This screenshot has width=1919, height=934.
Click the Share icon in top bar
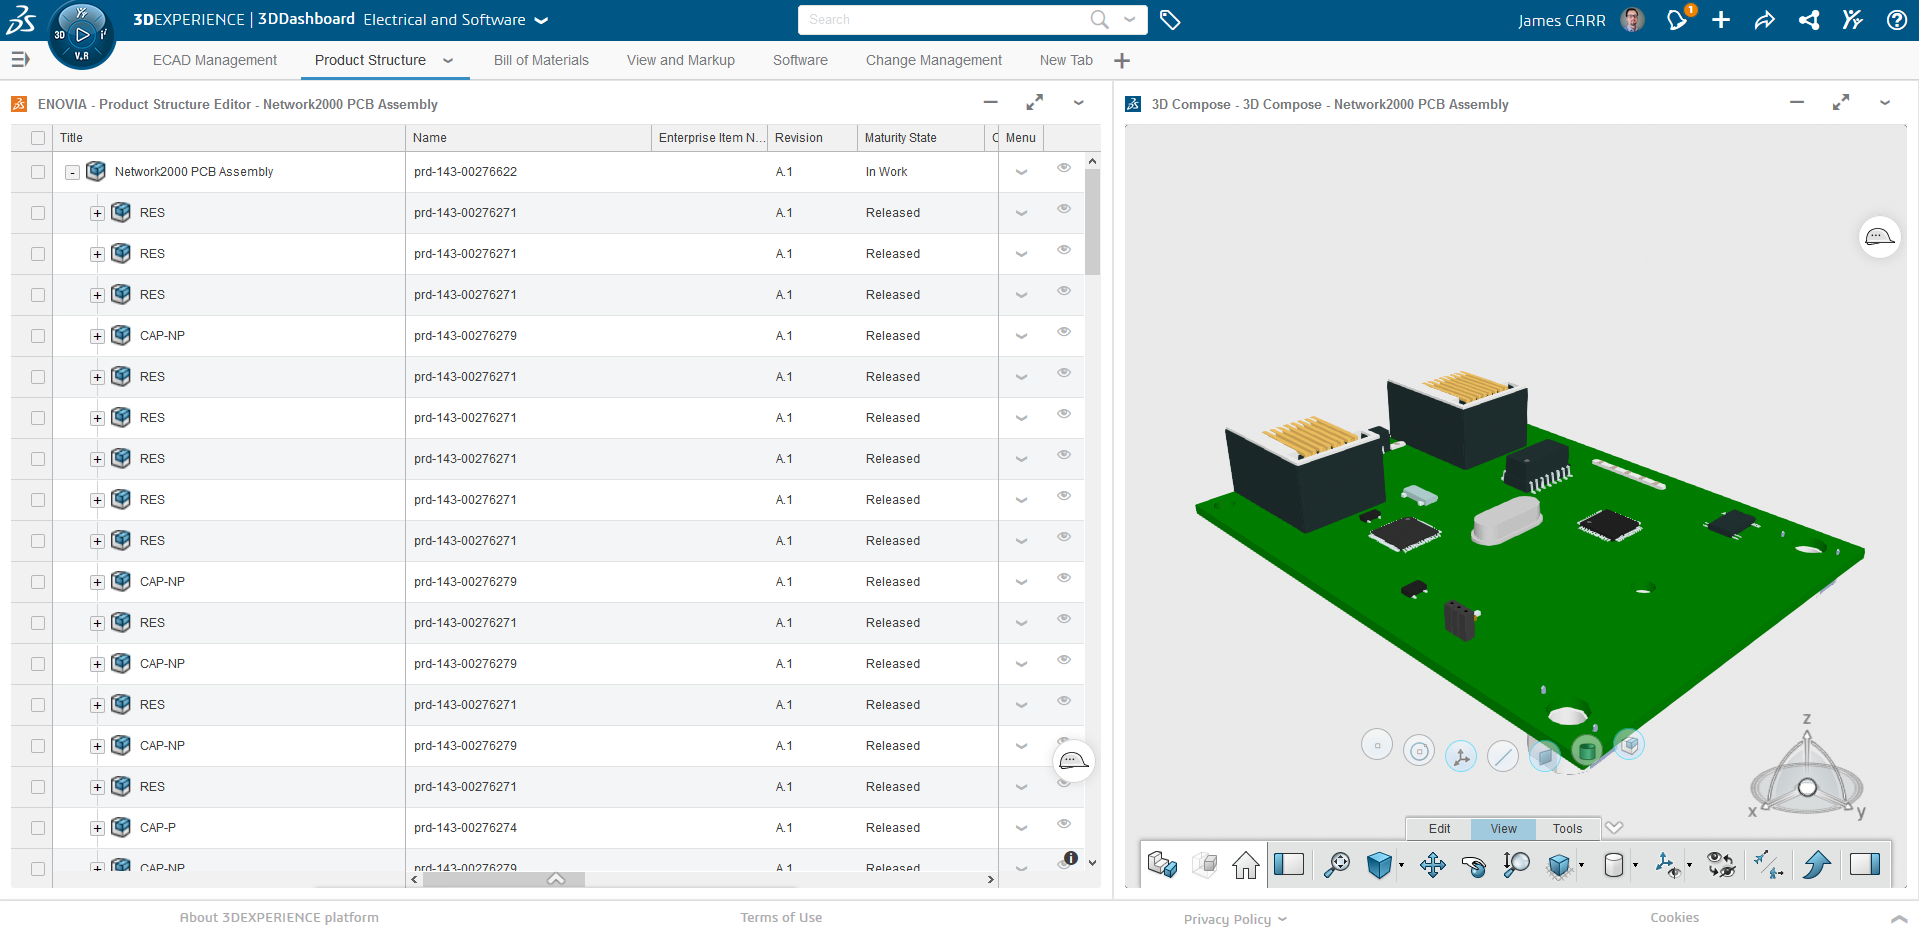(x=1764, y=20)
